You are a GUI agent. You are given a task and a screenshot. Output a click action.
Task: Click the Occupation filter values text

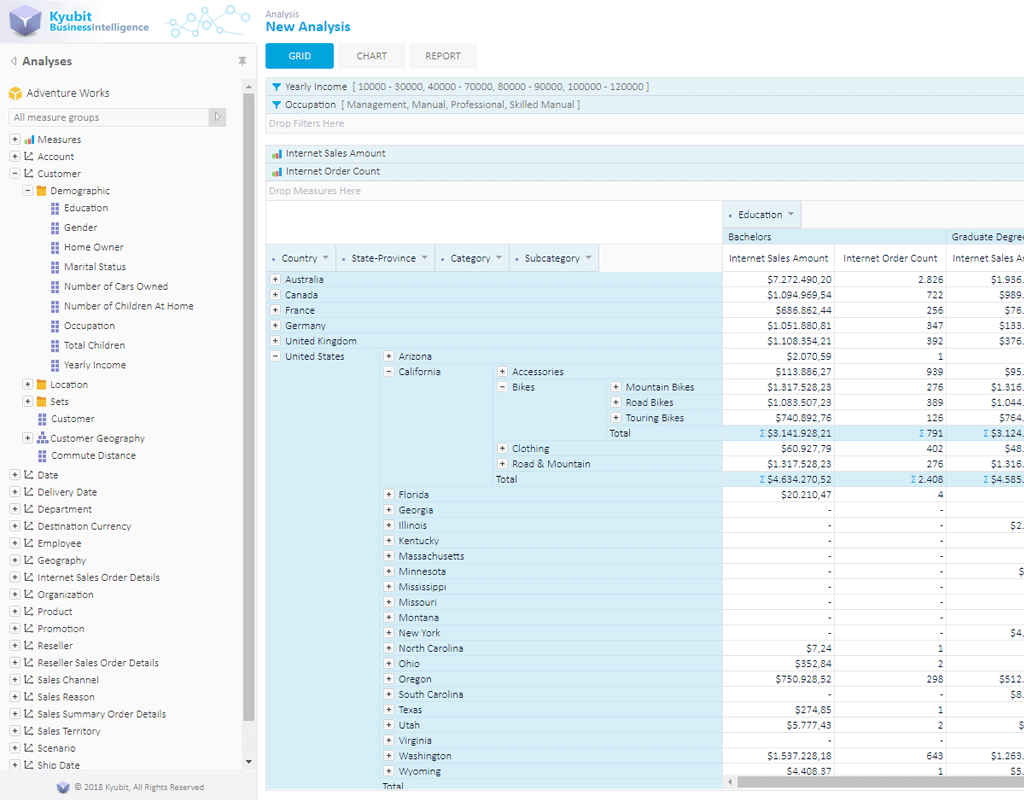(460, 104)
